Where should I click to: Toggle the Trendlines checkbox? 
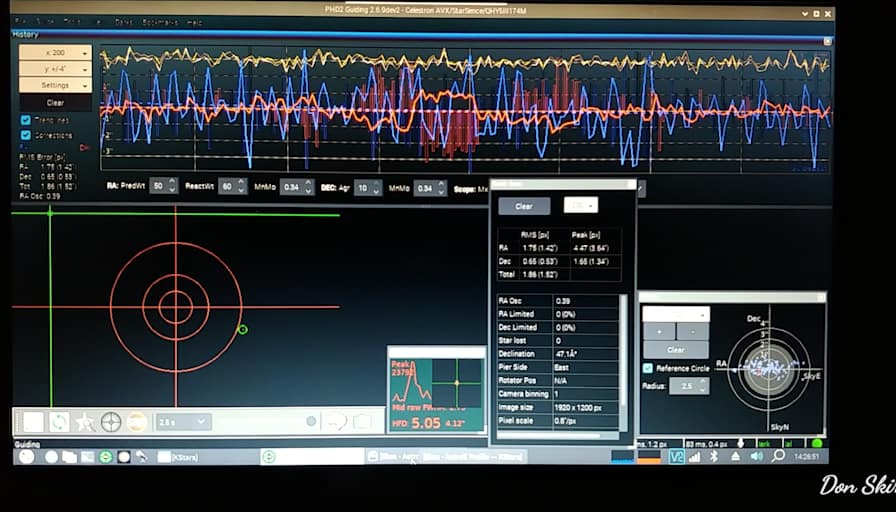click(x=26, y=120)
